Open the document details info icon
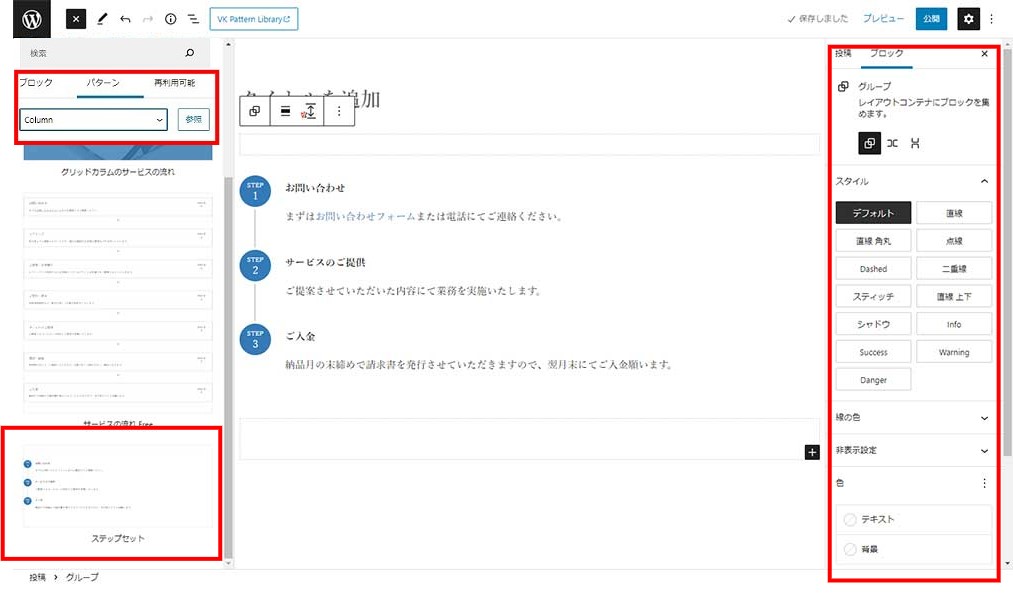 170,19
